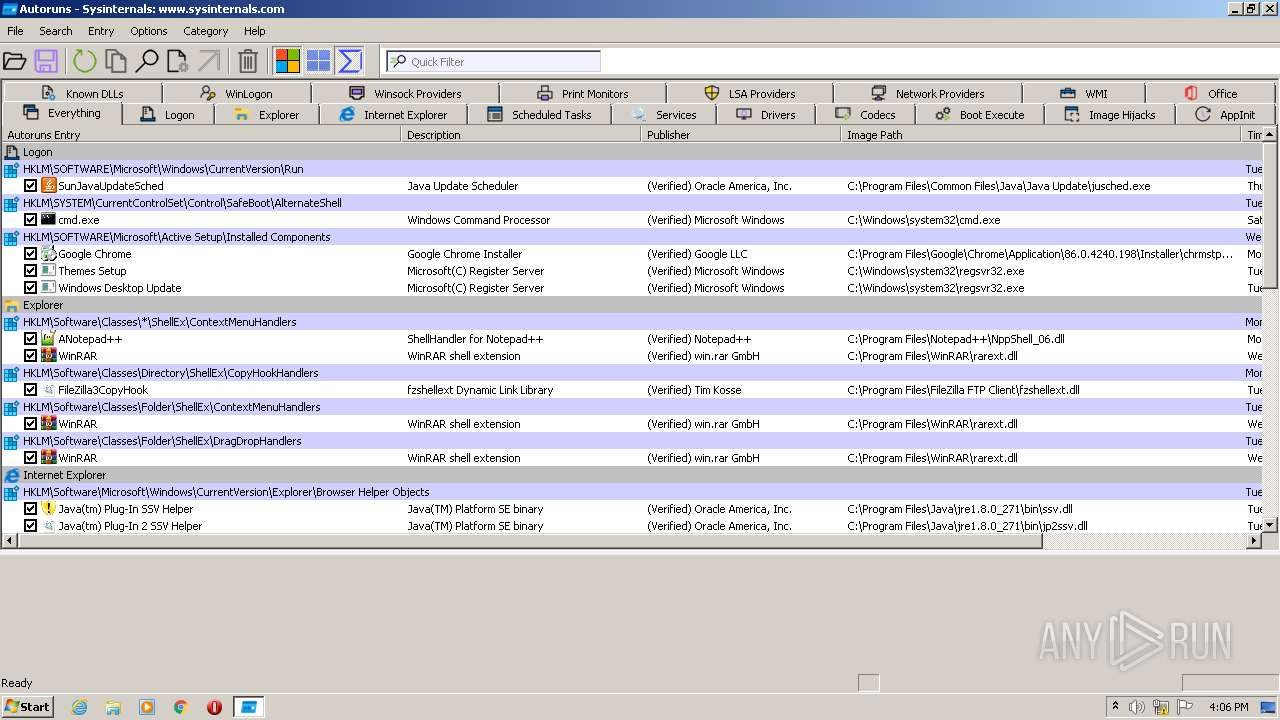
Task: Switch to the Known DLLs tab
Action: click(x=82, y=94)
